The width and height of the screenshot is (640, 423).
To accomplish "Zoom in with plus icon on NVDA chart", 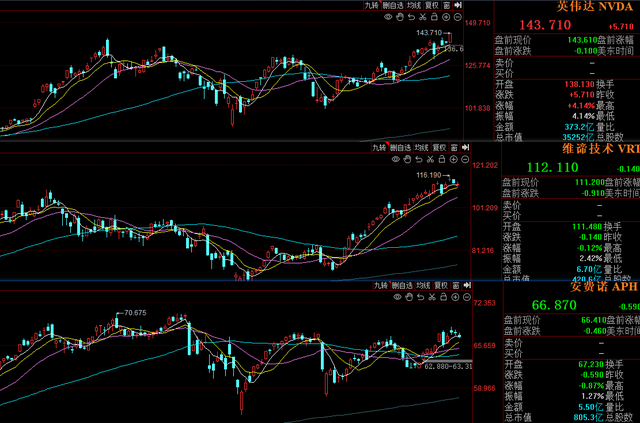I will tap(446, 17).
